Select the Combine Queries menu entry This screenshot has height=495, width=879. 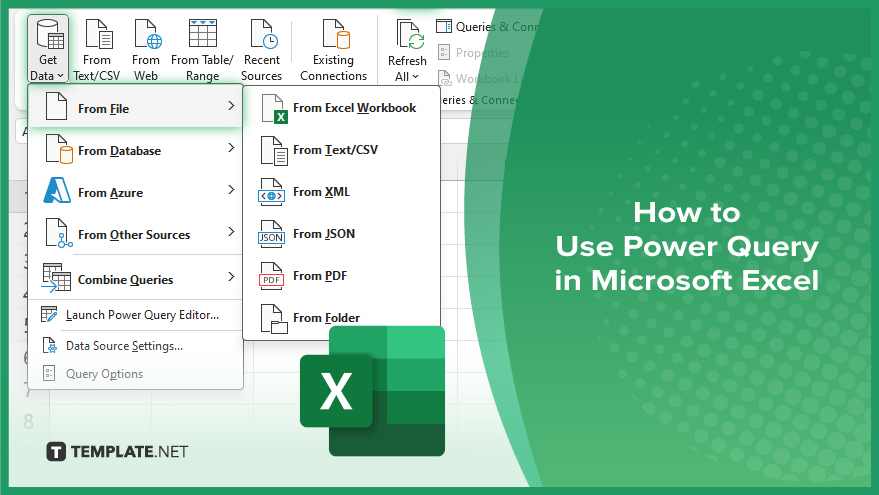tap(135, 279)
